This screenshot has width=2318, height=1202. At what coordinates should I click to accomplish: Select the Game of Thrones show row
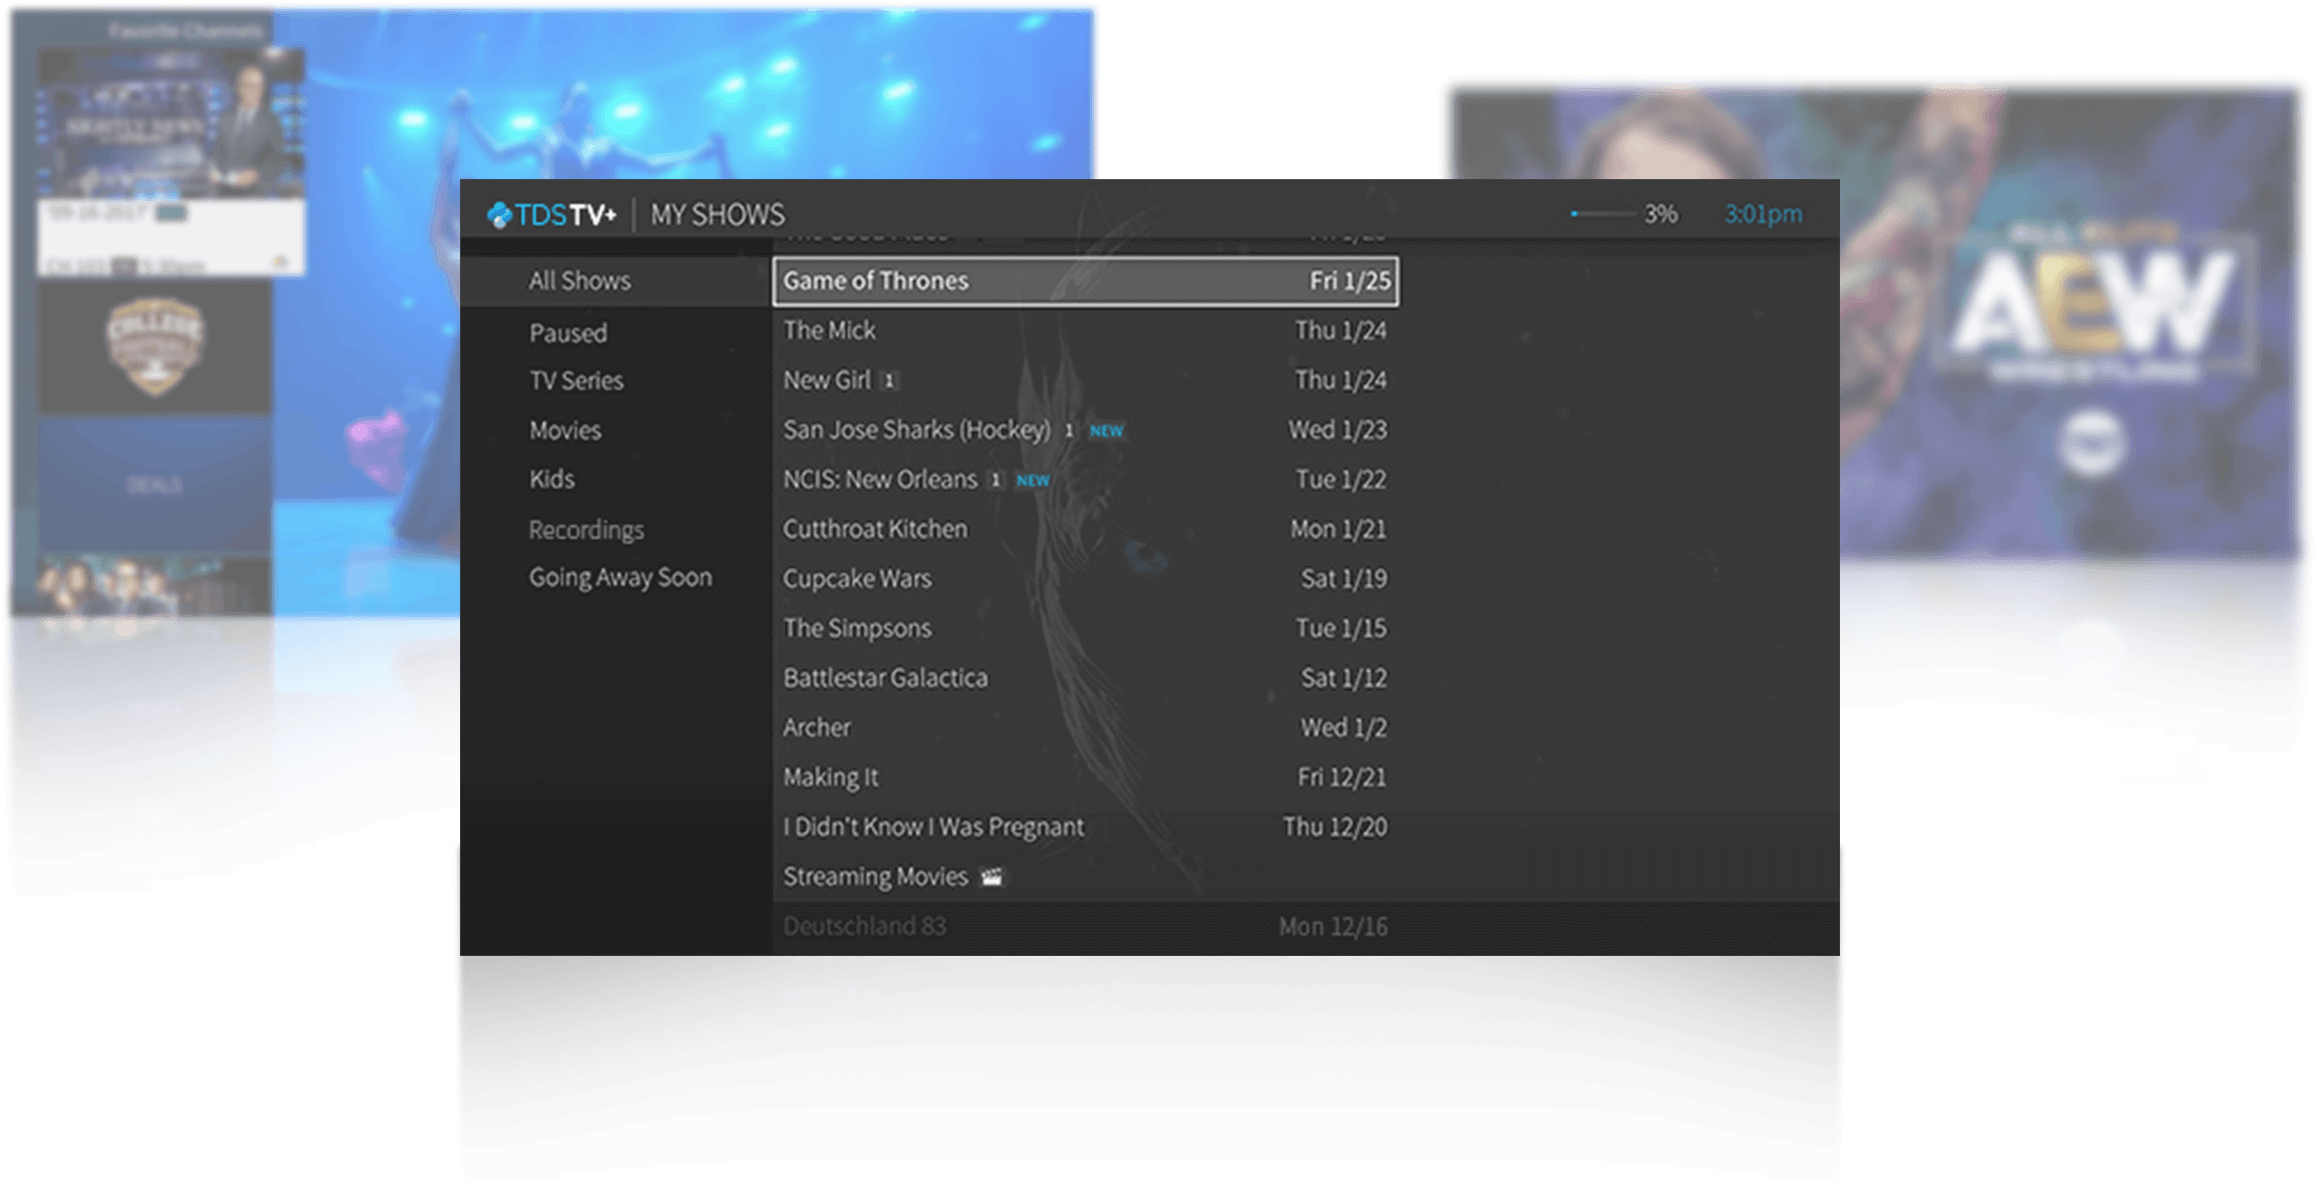1085,281
